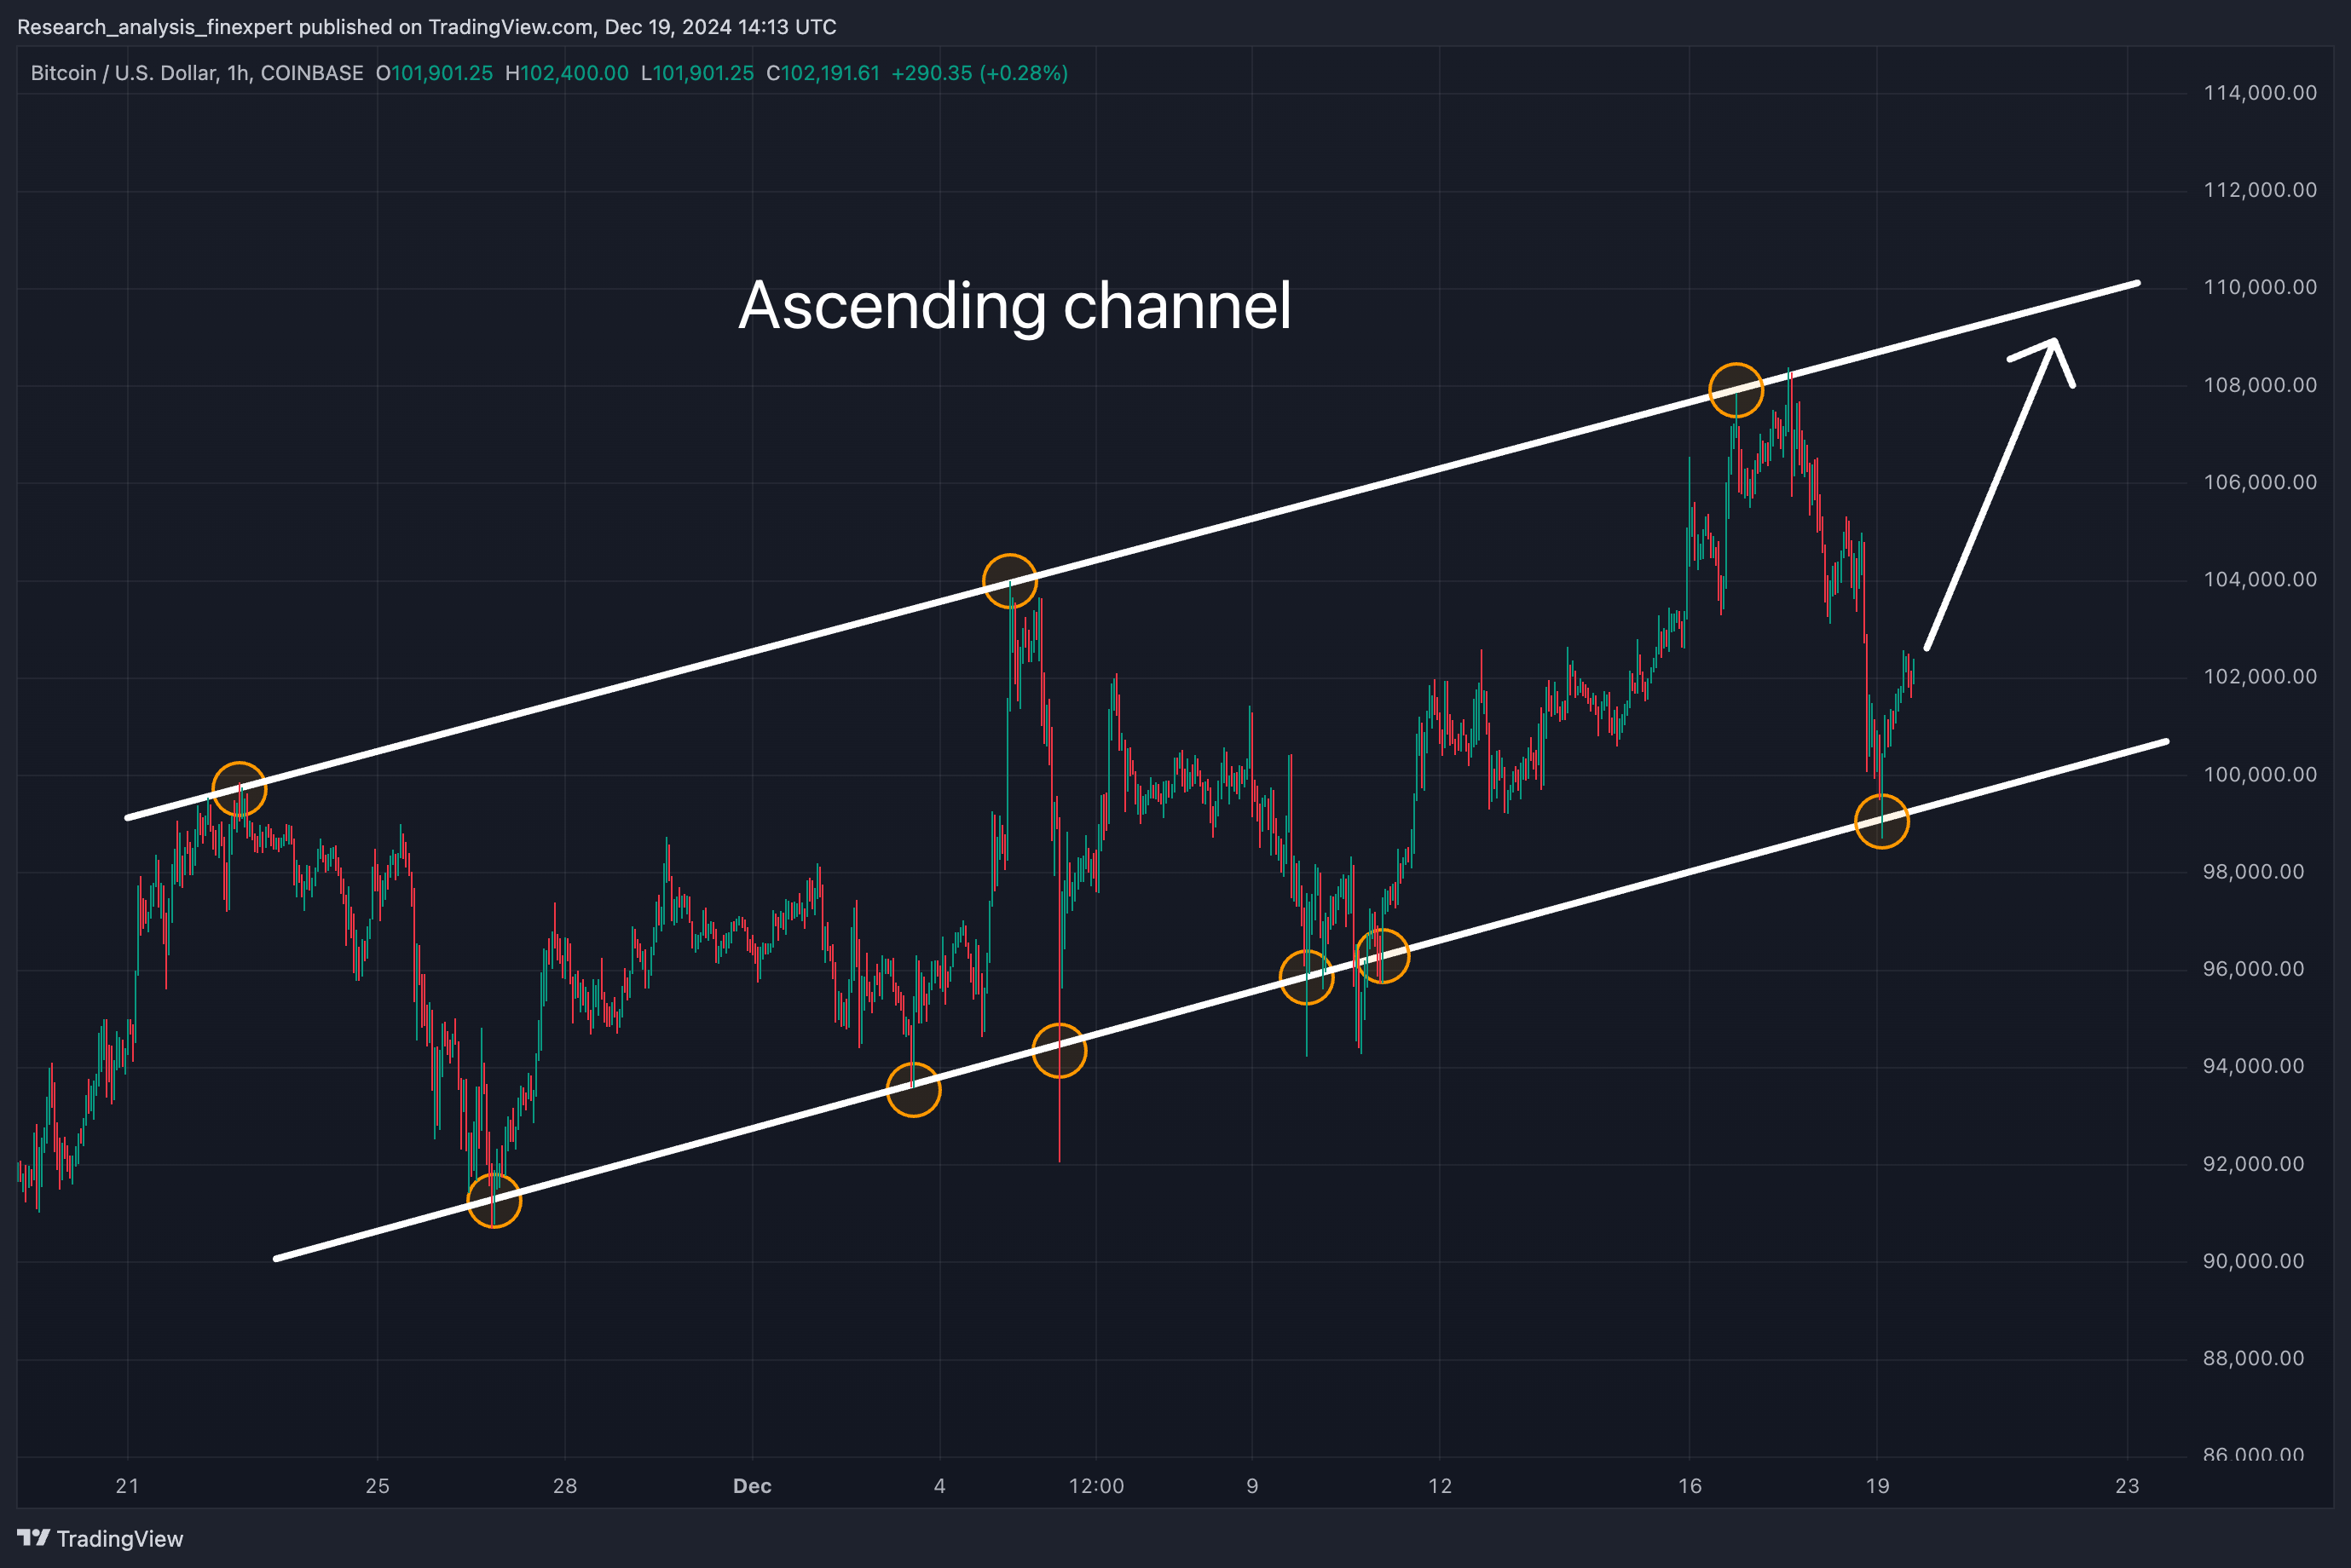Click the 21 date label on time axis
This screenshot has height=1568, width=2351.
127,1486
